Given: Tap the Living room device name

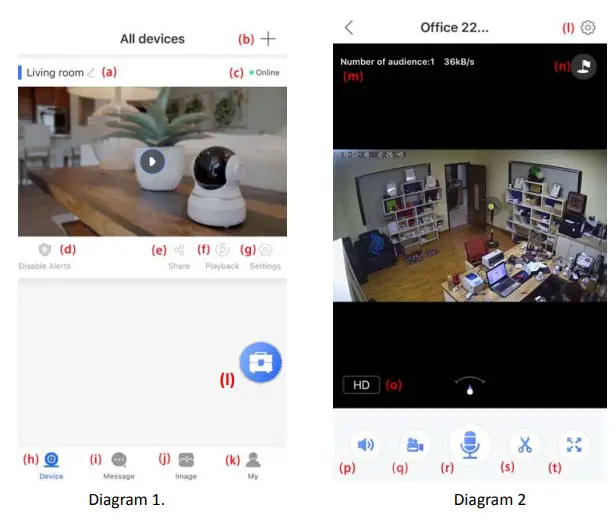Looking at the screenshot, I should 55,72.
